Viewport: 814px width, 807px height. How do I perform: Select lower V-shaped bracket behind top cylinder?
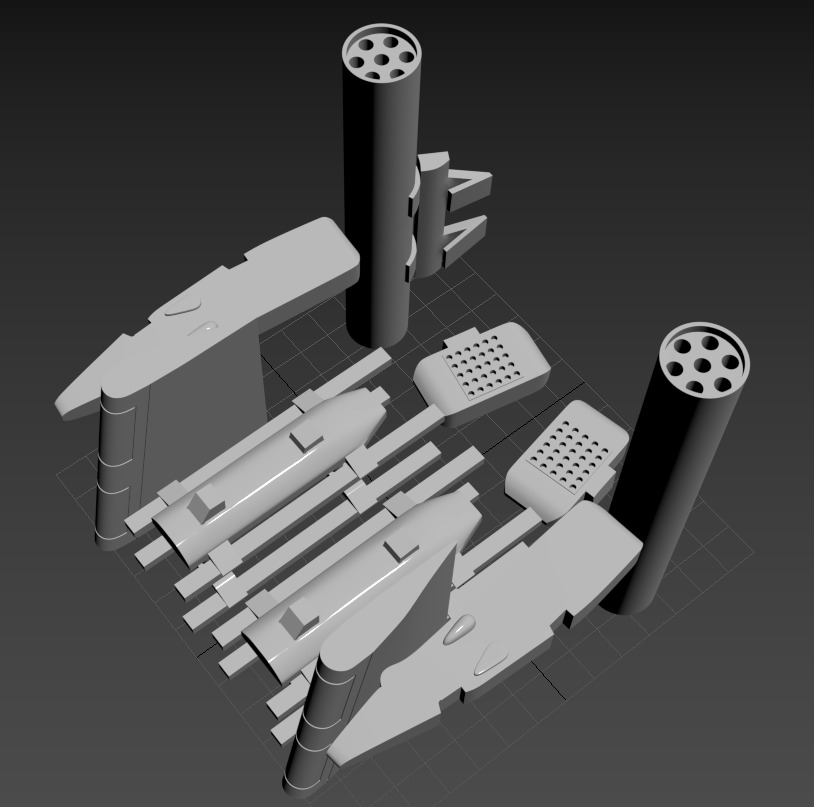[465, 240]
